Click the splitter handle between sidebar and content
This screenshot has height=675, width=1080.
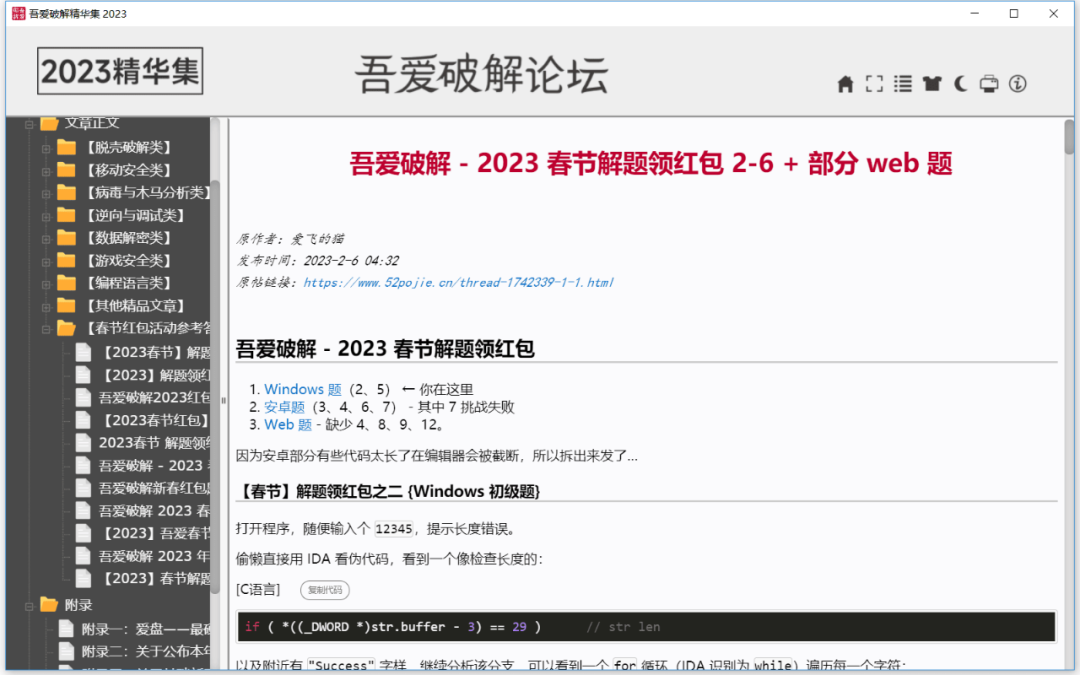(224, 399)
